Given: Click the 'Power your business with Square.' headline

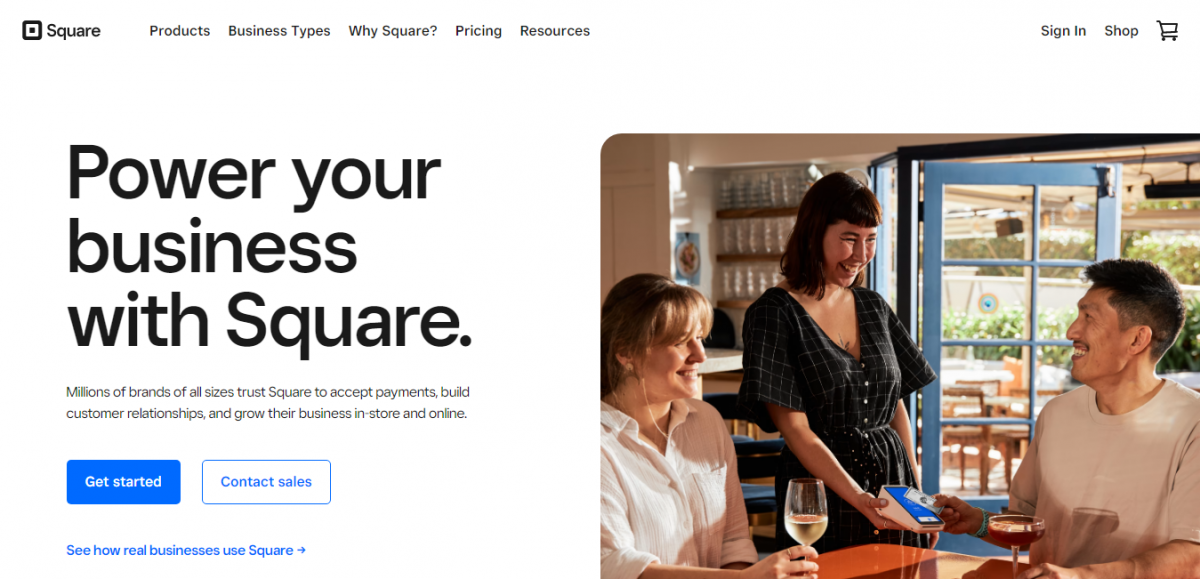Looking at the screenshot, I should pos(269,247).
